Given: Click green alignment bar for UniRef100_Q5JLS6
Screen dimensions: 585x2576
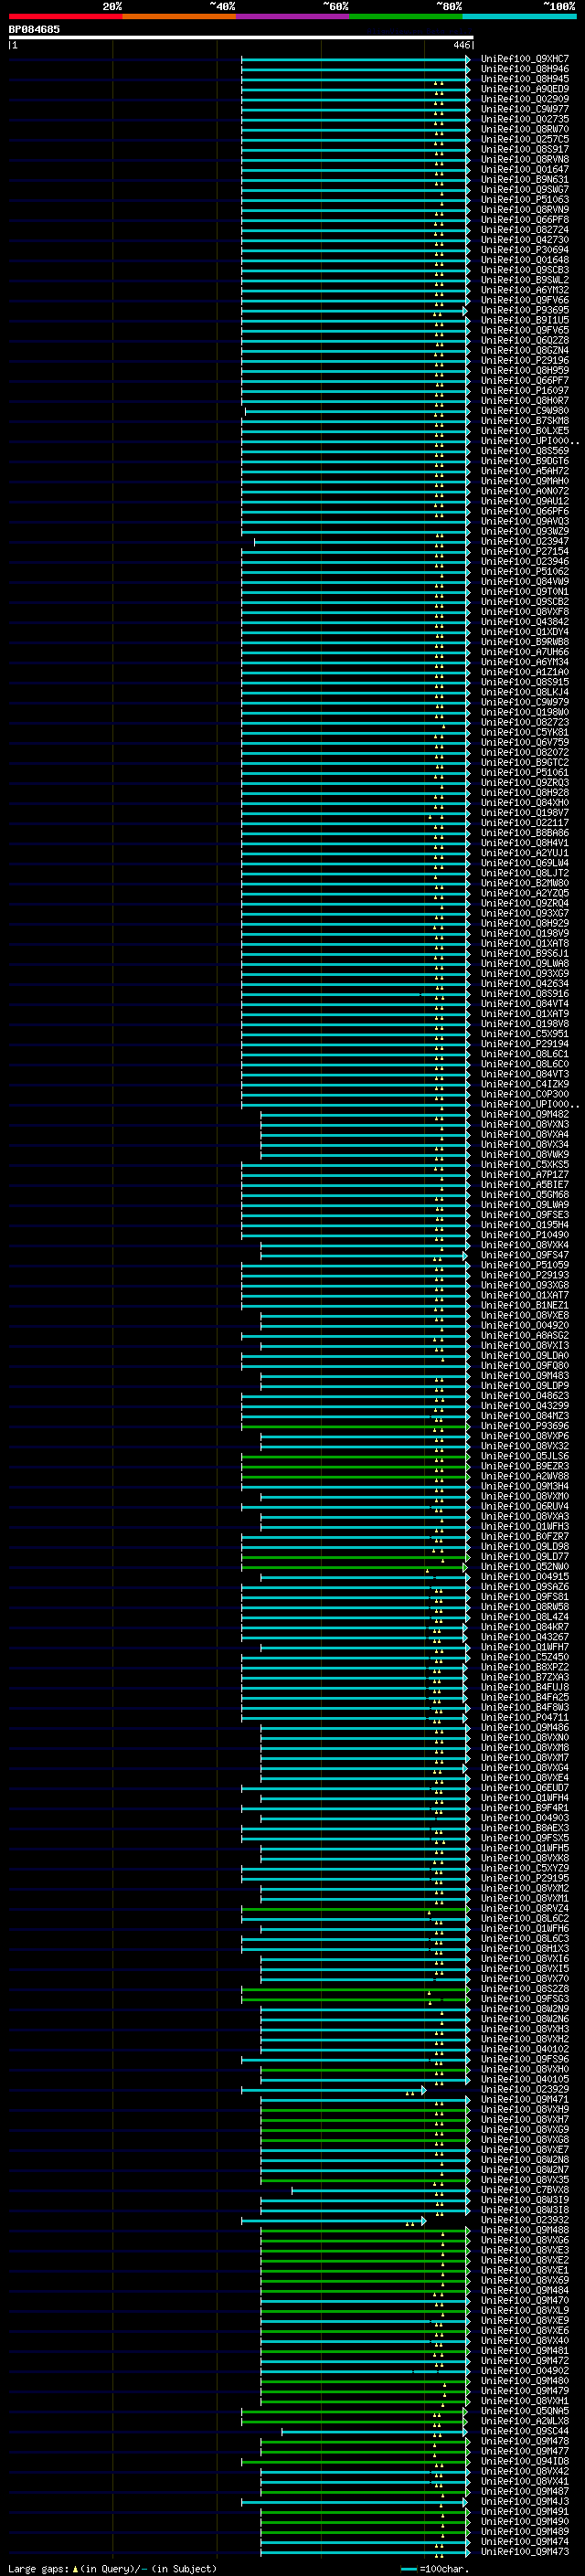Looking at the screenshot, I should click(x=355, y=1456).
